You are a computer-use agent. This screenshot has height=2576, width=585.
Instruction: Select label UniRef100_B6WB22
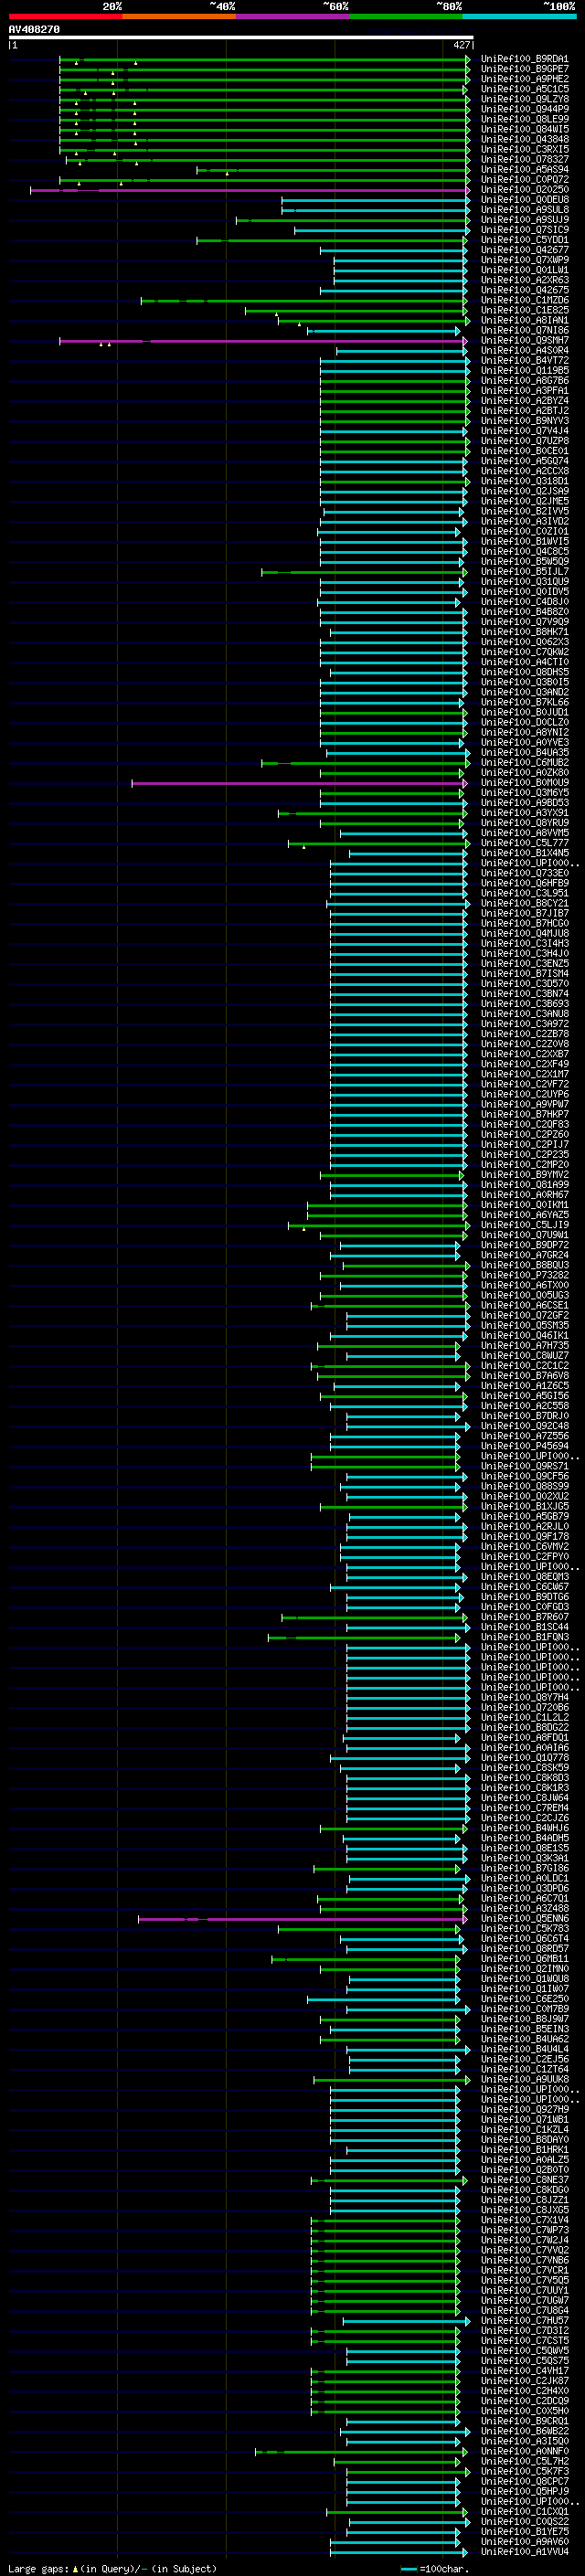click(x=524, y=2431)
